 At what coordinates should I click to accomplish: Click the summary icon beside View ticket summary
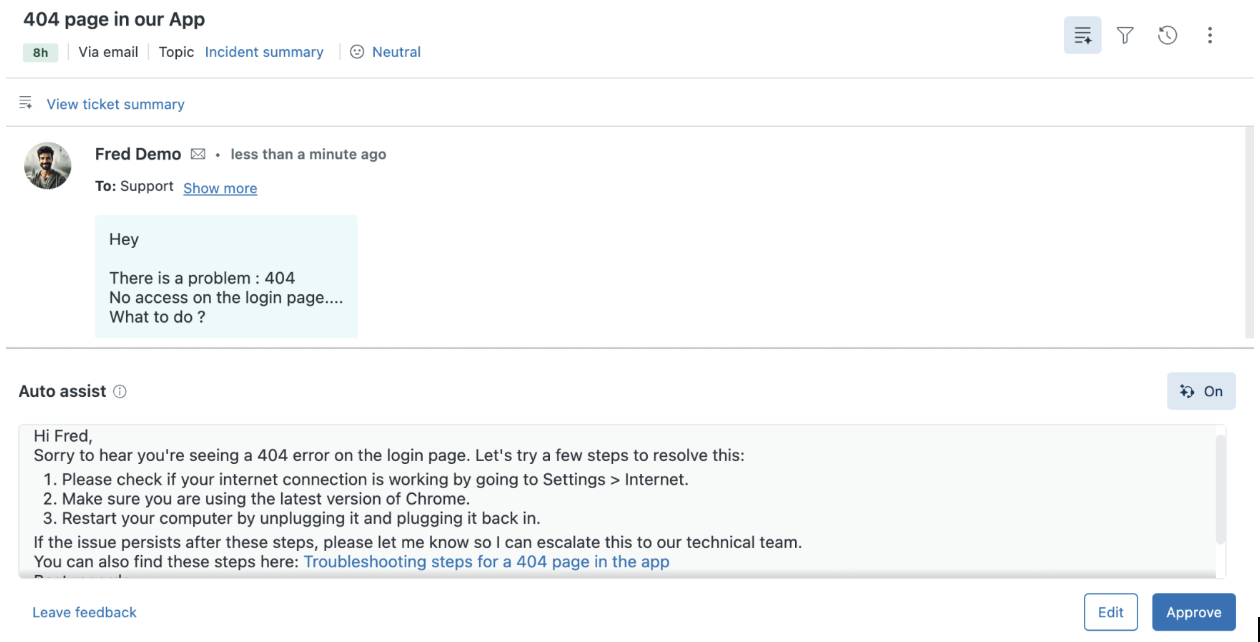(x=26, y=103)
